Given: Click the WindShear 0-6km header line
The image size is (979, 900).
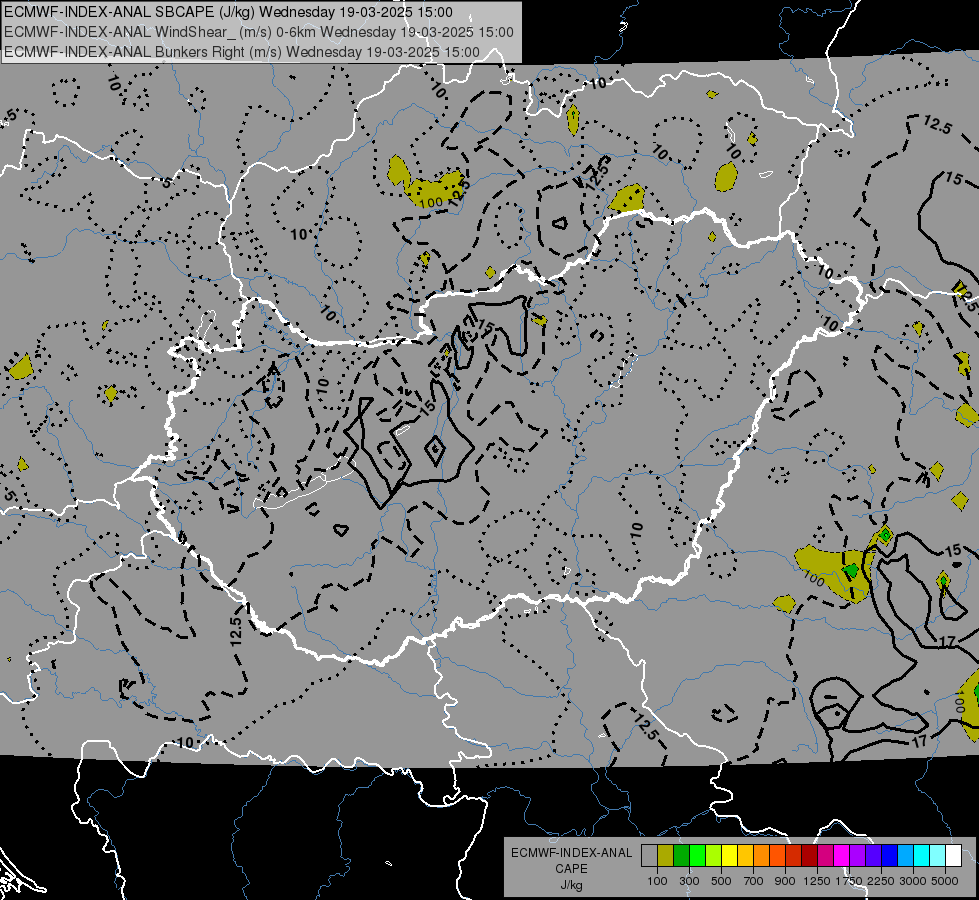Looking at the screenshot, I should [x=258, y=32].
